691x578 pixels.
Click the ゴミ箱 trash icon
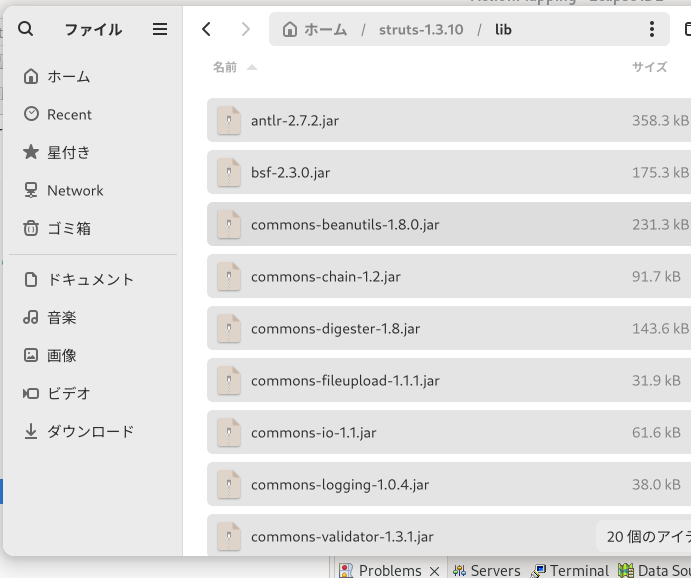(x=31, y=228)
